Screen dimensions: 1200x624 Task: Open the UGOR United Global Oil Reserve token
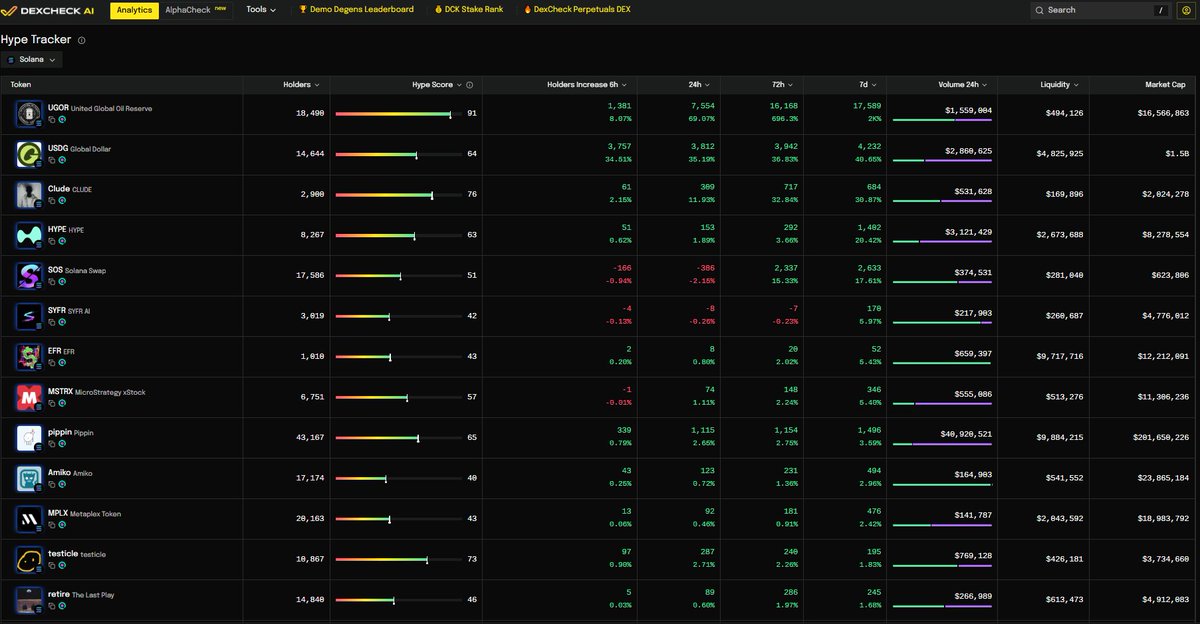[100, 108]
